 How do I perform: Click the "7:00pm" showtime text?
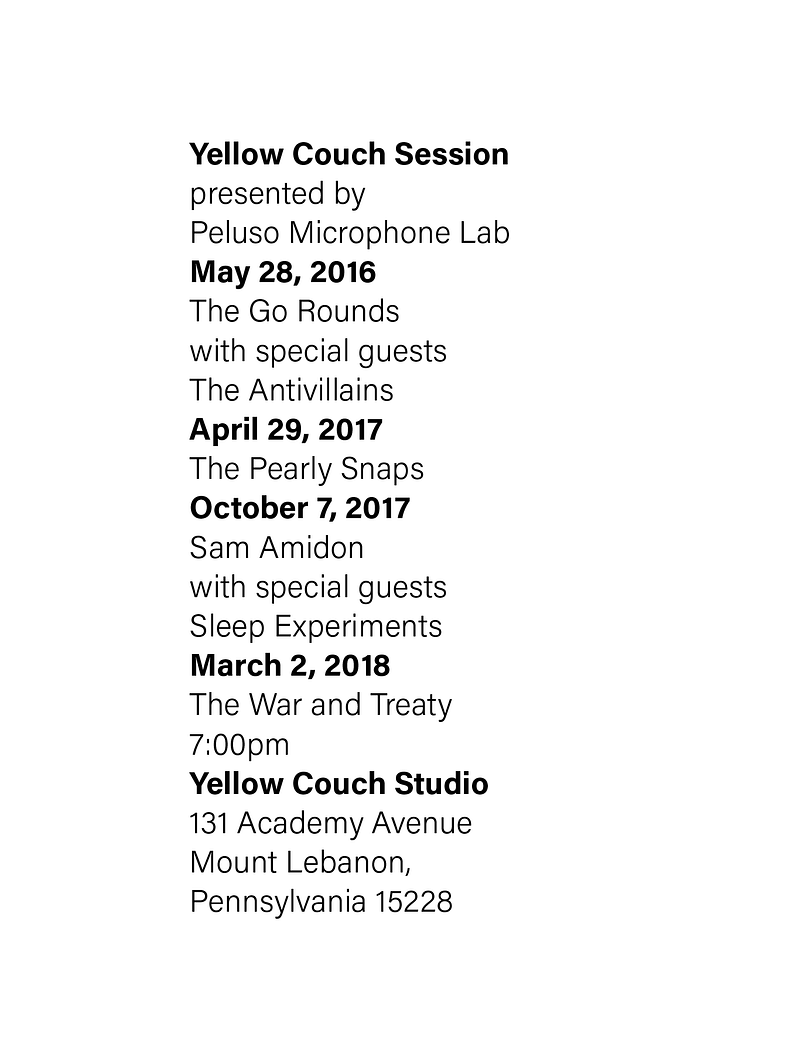point(240,745)
